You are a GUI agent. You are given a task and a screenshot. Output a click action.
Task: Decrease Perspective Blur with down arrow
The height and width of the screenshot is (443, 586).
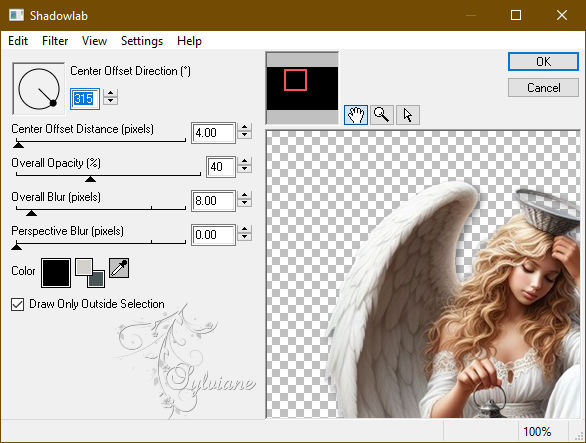coord(244,237)
